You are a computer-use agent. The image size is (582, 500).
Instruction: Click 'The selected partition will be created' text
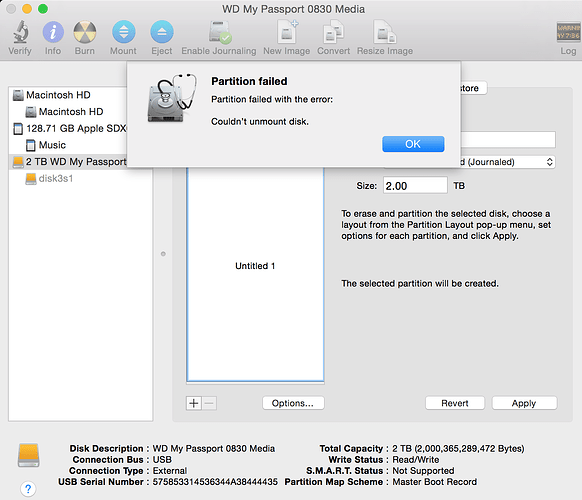[420, 284]
